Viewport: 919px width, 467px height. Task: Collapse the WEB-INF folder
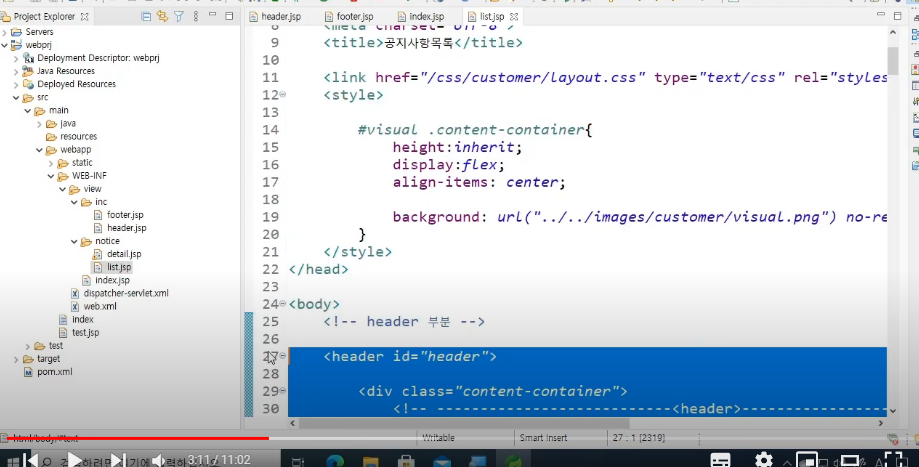pyautogui.click(x=52, y=176)
